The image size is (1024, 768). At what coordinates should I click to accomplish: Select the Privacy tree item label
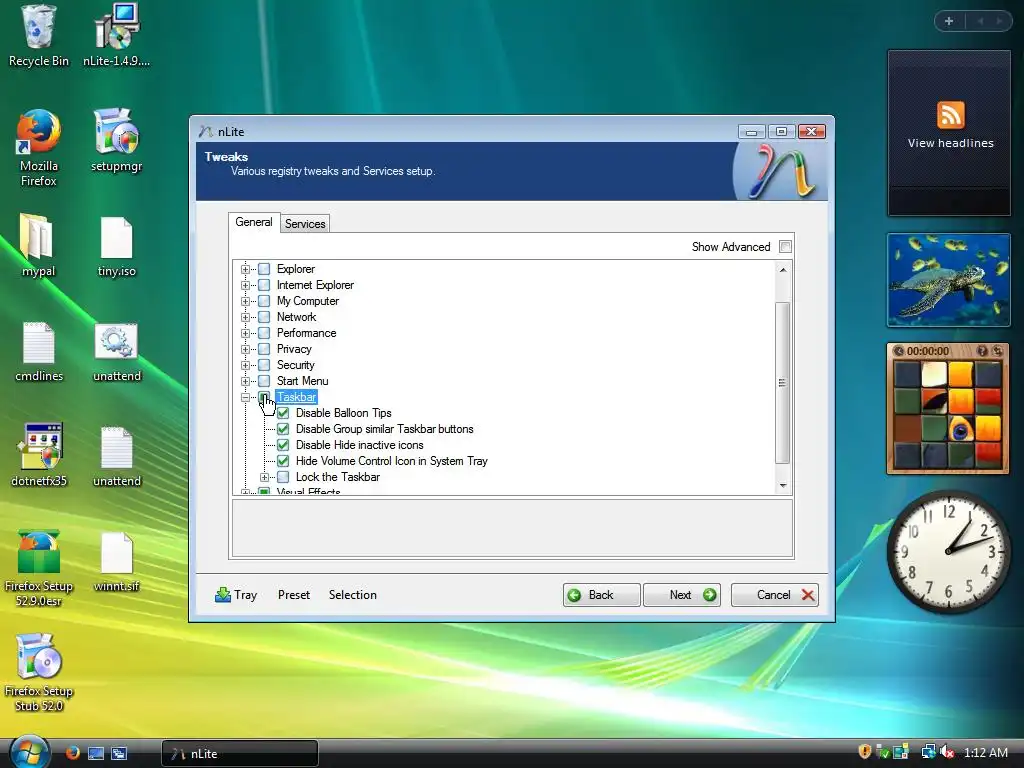click(x=294, y=349)
